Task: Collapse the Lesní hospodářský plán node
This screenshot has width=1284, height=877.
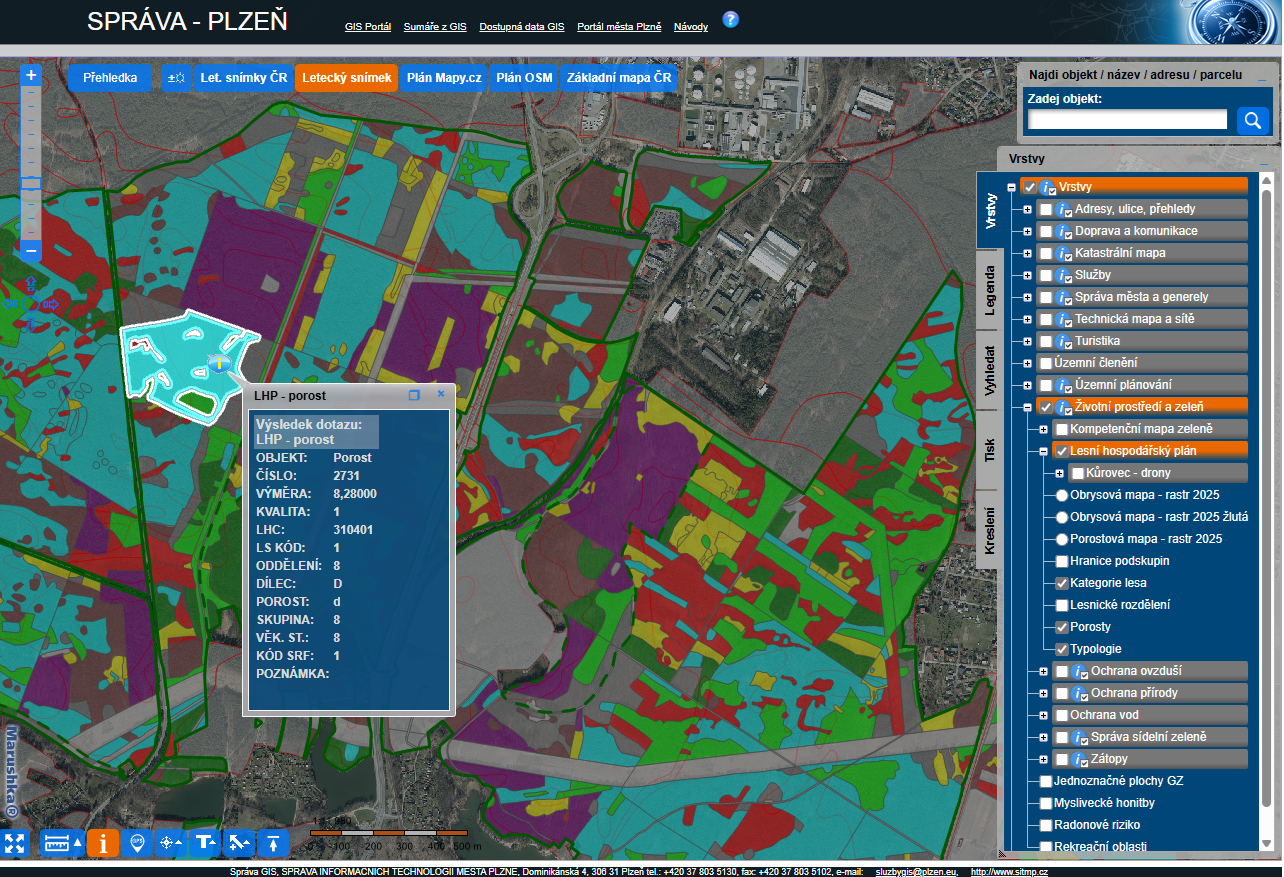Action: point(1043,451)
